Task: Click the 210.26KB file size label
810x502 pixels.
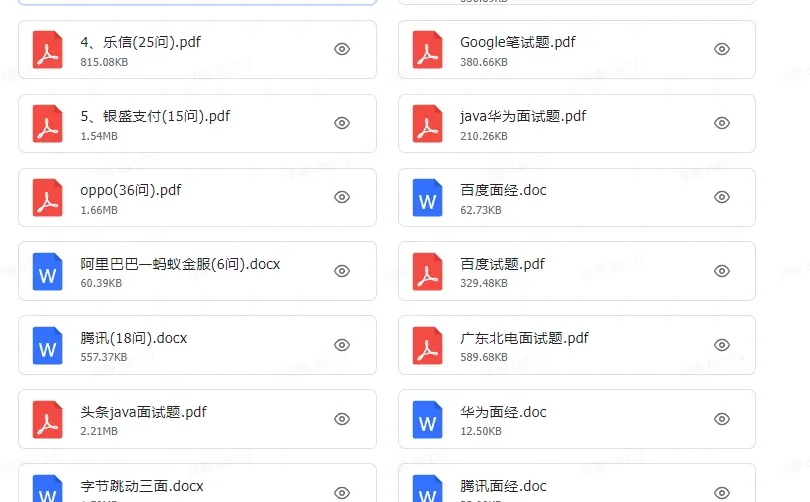Action: point(484,136)
